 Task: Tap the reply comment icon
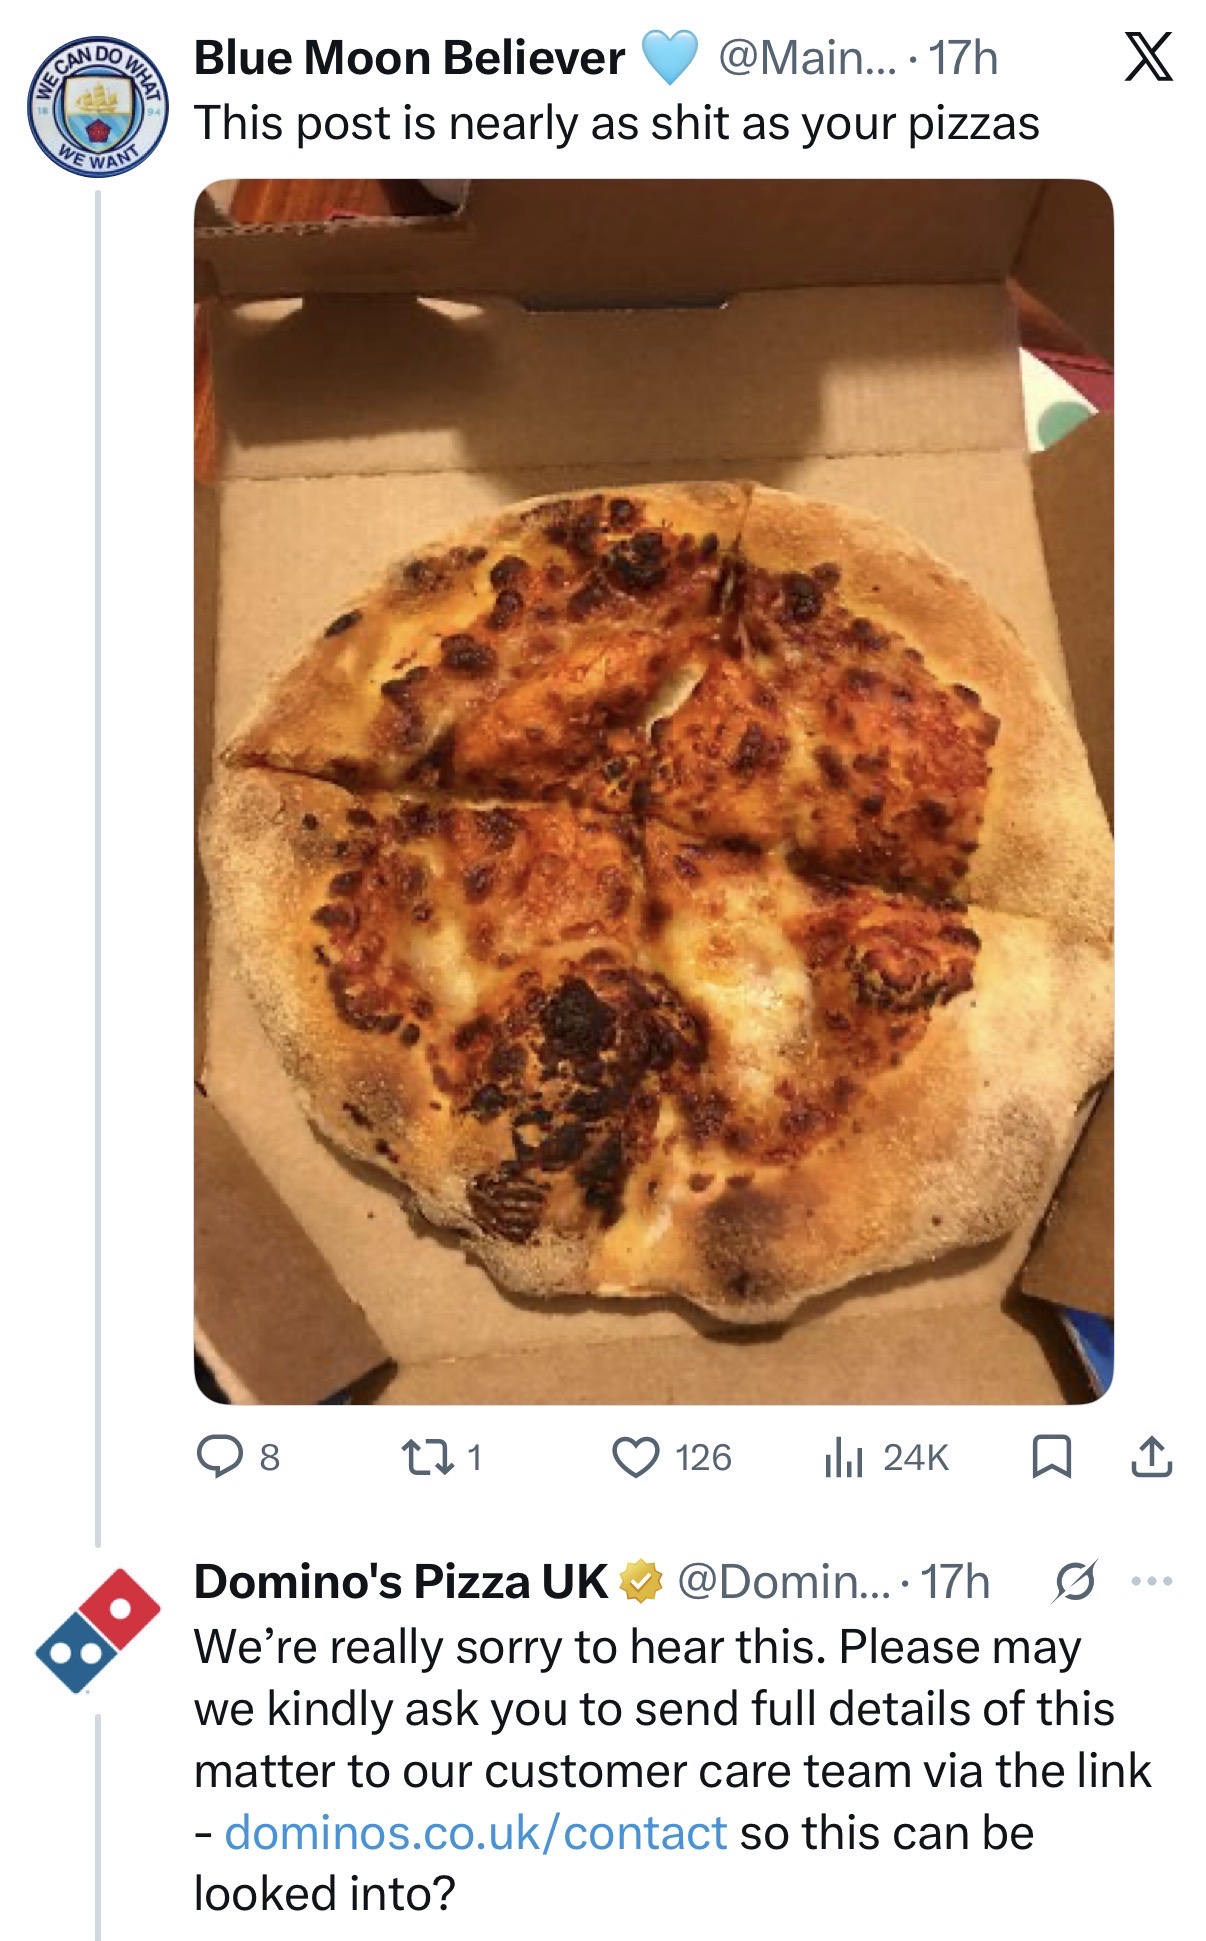(220, 1457)
